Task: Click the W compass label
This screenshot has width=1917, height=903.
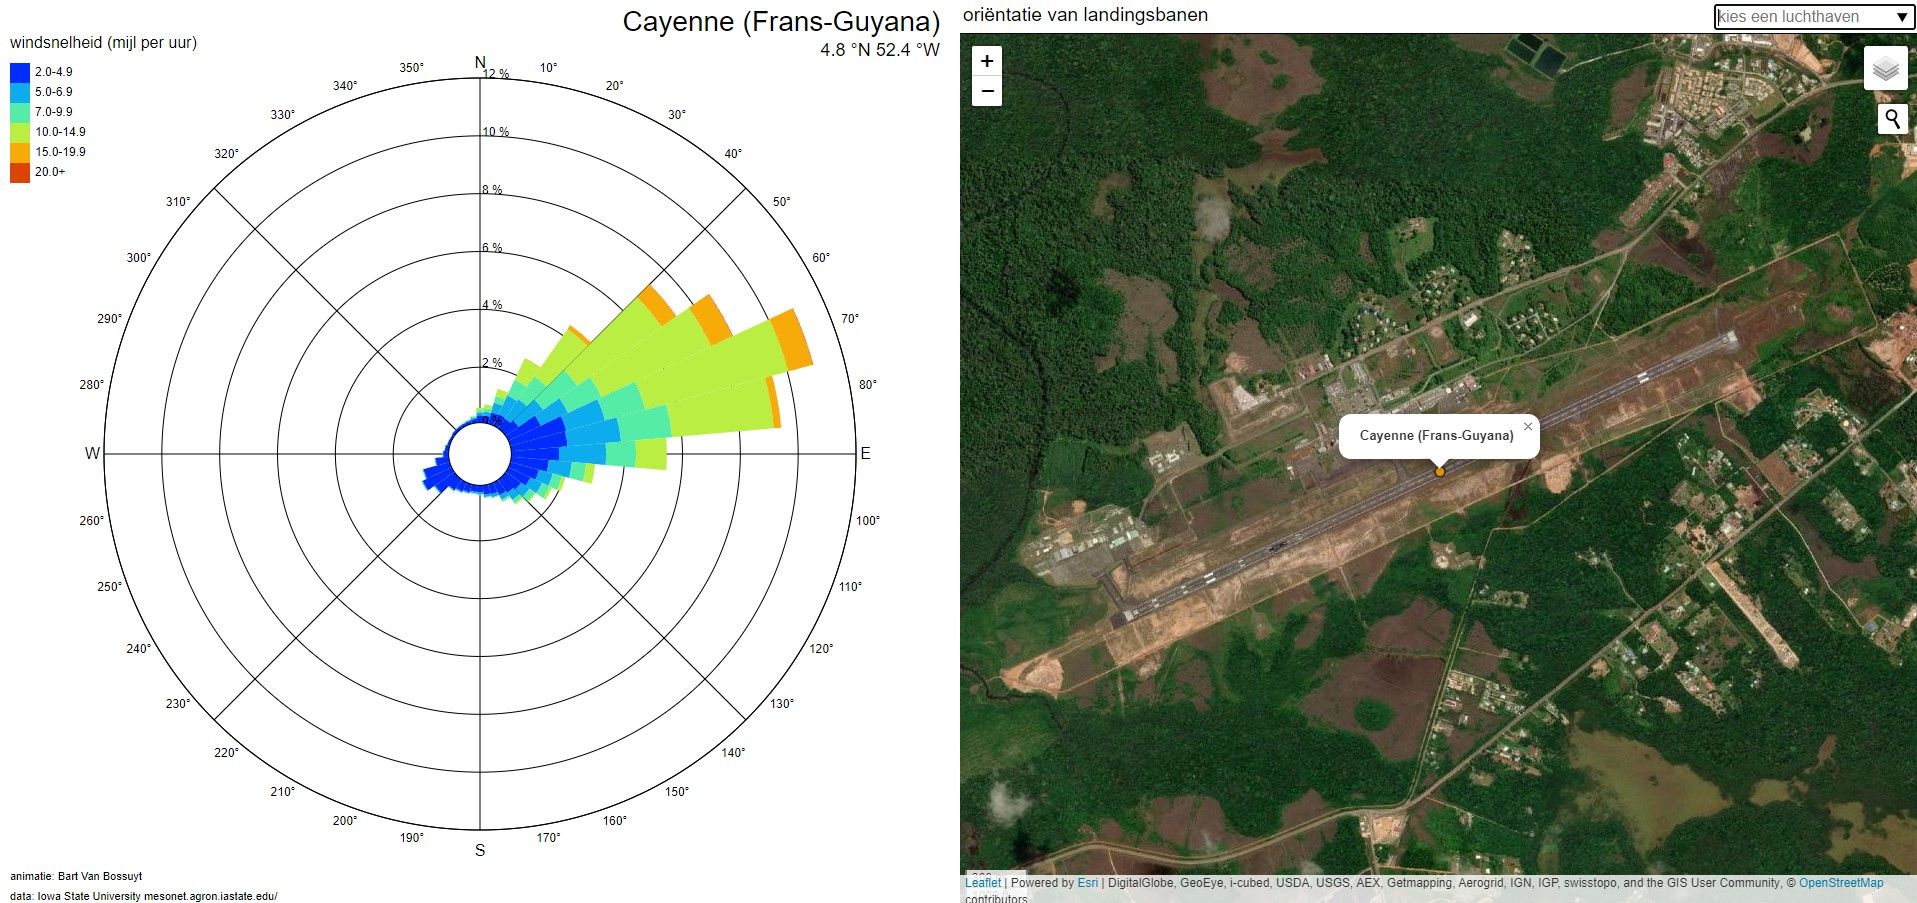Action: click(x=92, y=454)
